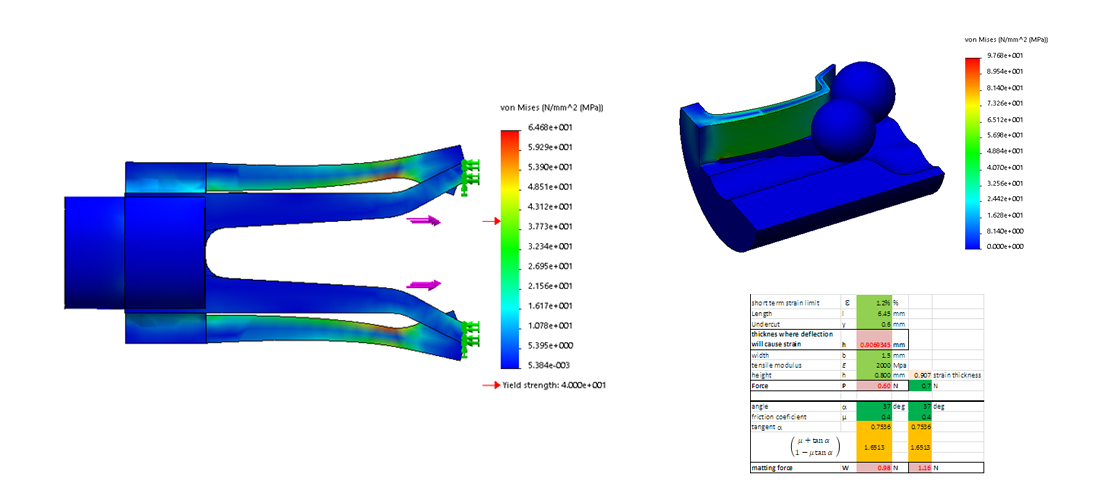Select the matting force label cell
Viewport: 1100px width, 500px height.
[796, 468]
